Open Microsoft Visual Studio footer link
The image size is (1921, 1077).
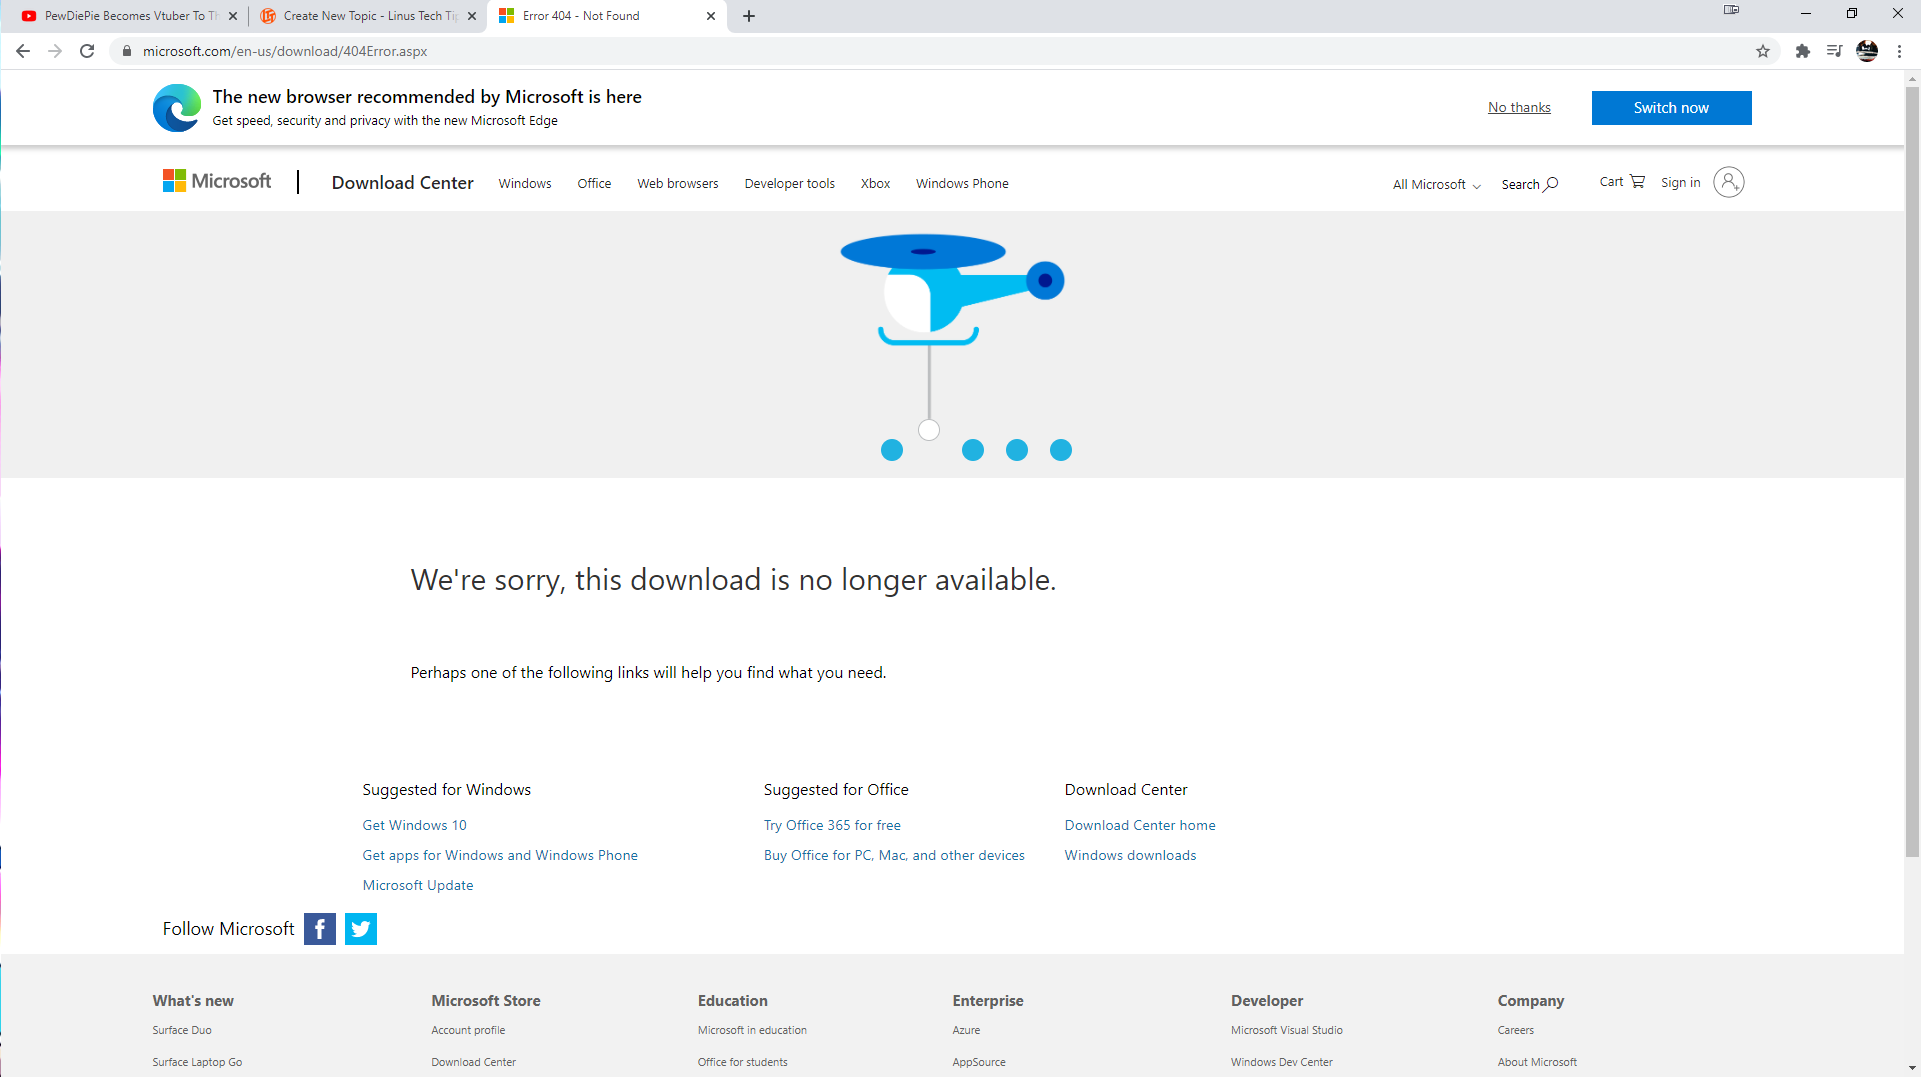point(1286,1030)
